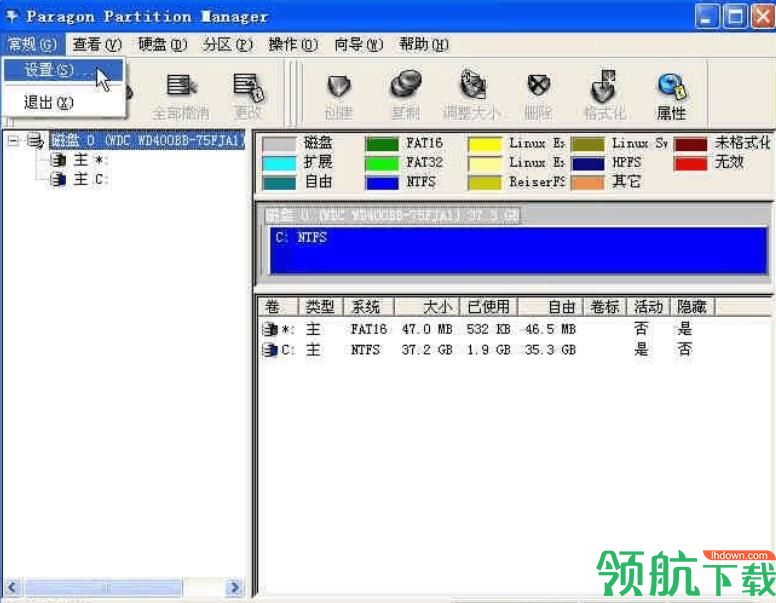Sort by the 类型 column header
The width and height of the screenshot is (776, 603).
point(321,307)
